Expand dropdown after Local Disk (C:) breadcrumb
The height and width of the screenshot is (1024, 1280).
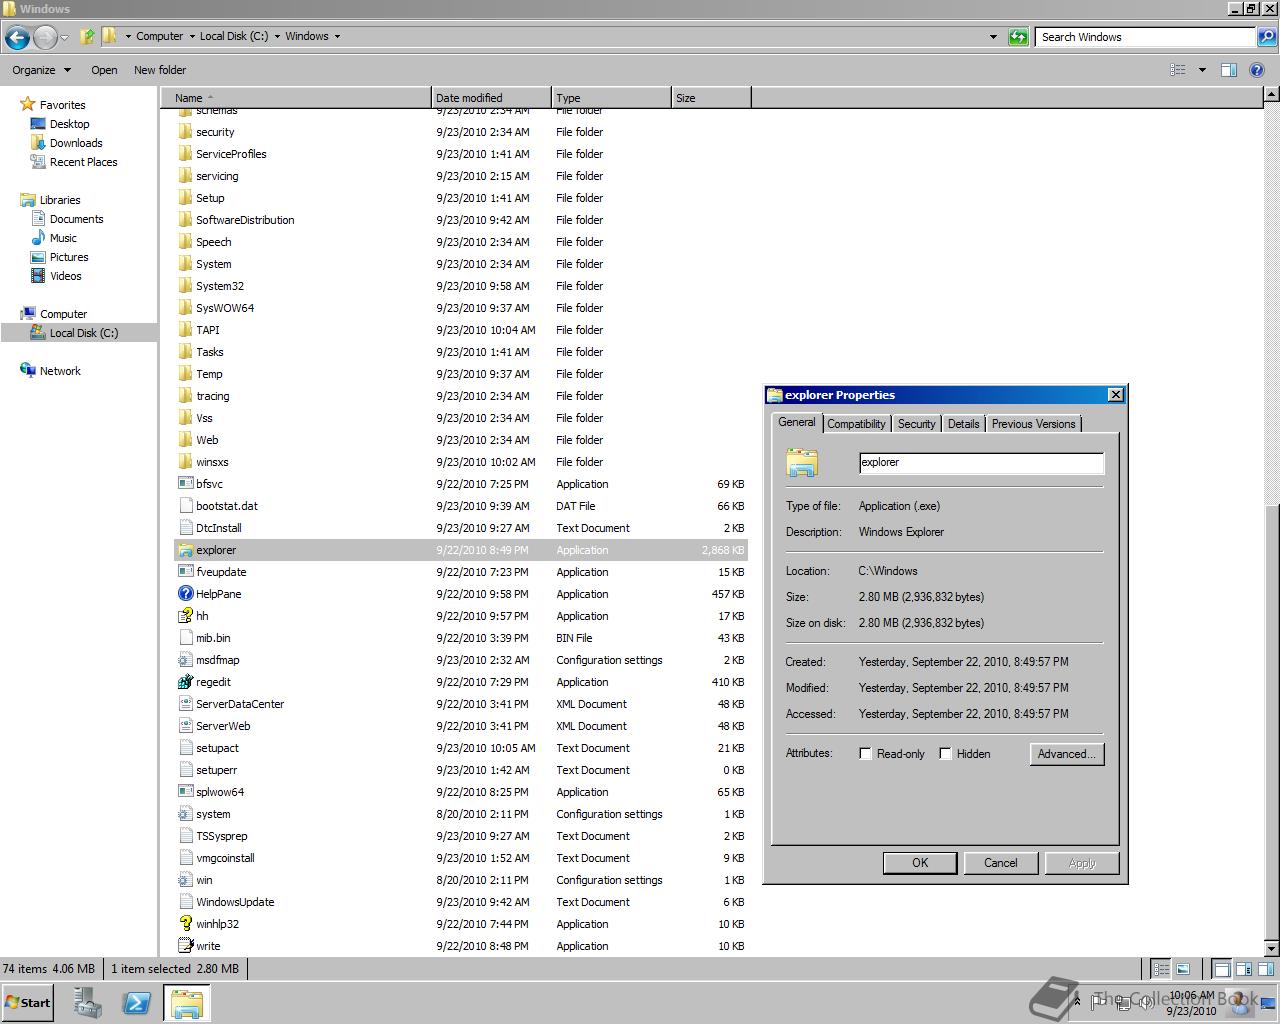coord(277,36)
